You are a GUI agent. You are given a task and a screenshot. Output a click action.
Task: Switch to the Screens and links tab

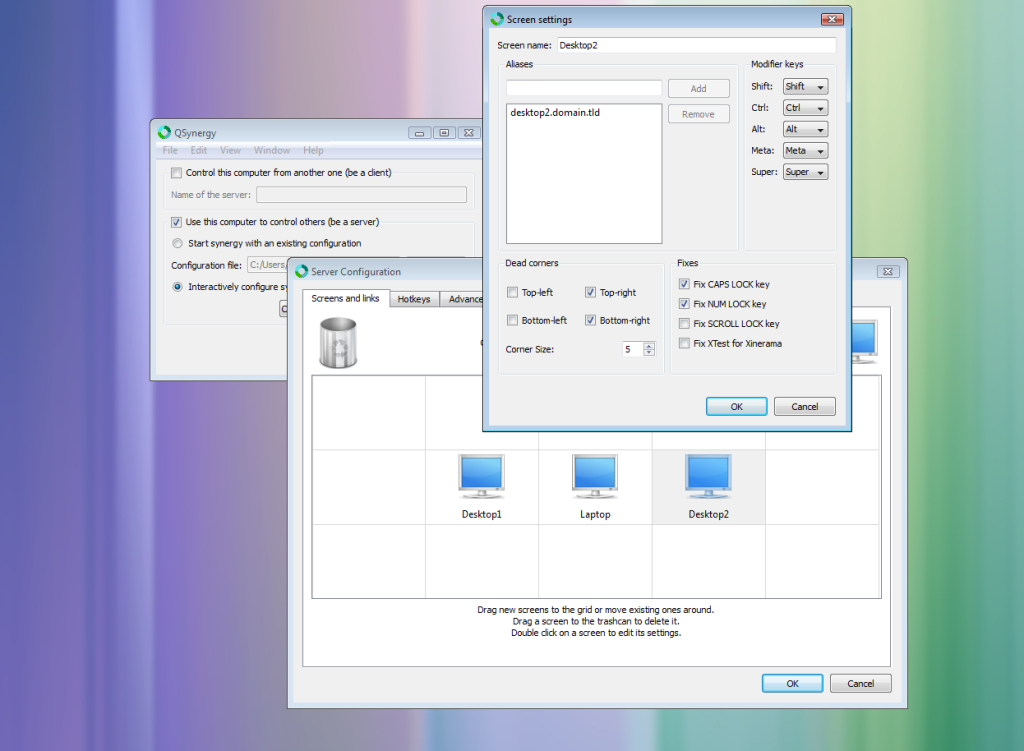tap(345, 298)
